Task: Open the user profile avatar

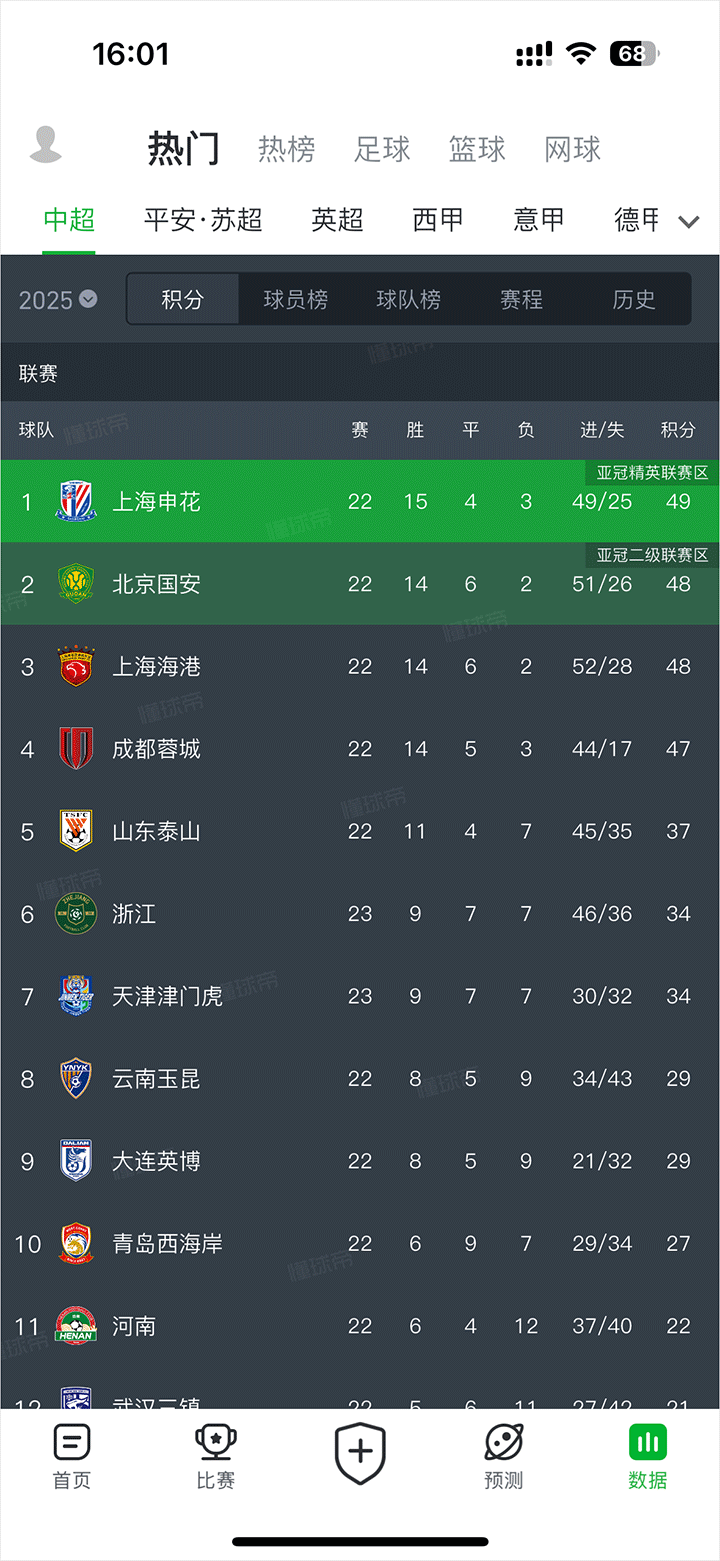Action: coord(46,146)
